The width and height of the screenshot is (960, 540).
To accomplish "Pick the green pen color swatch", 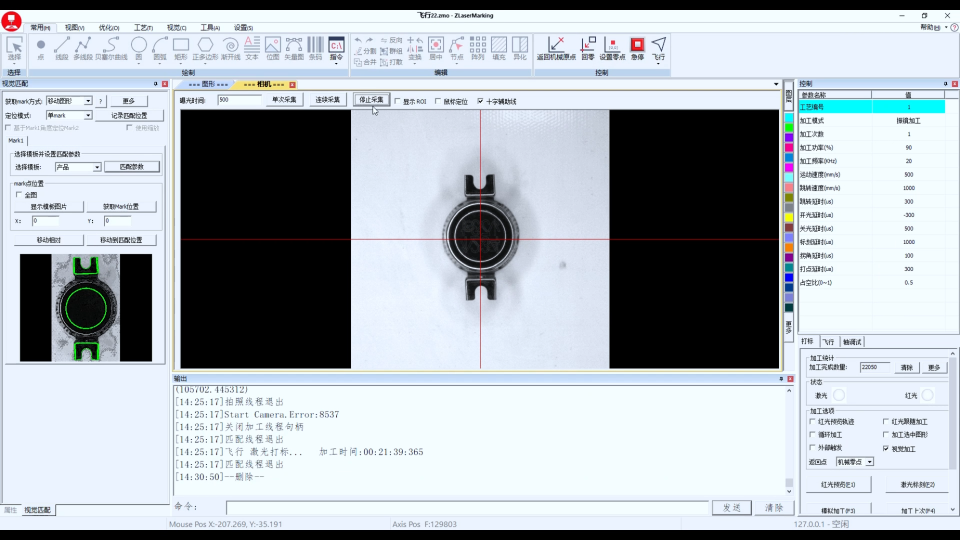I will point(789,127).
